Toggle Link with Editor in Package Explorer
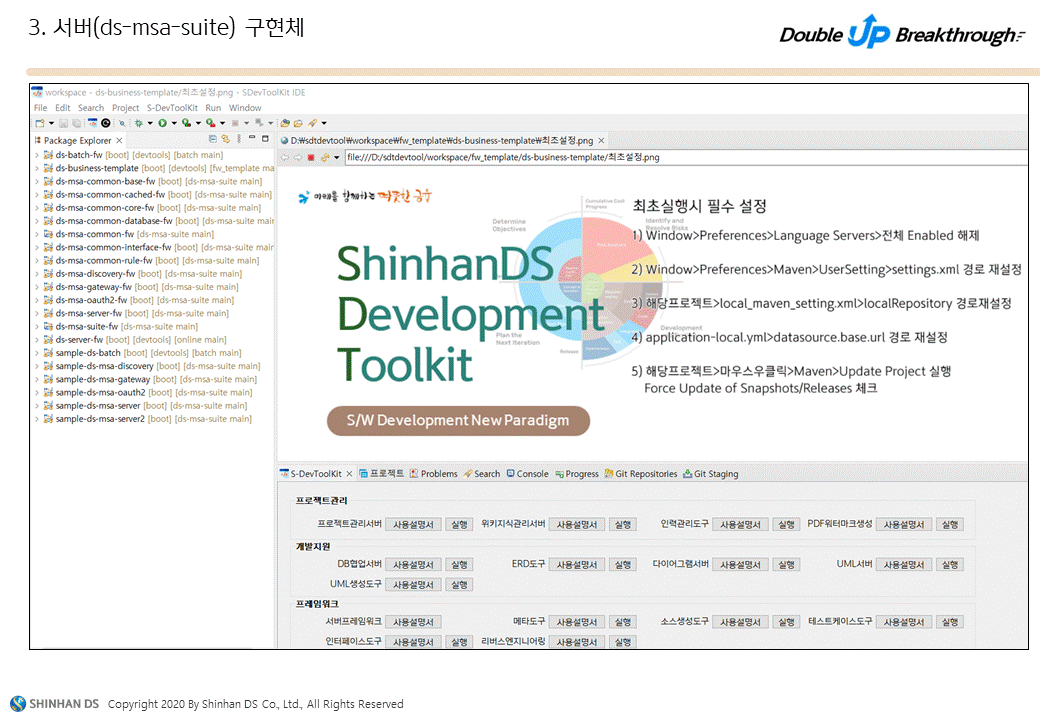The width and height of the screenshot is (1040, 720). tap(226, 139)
